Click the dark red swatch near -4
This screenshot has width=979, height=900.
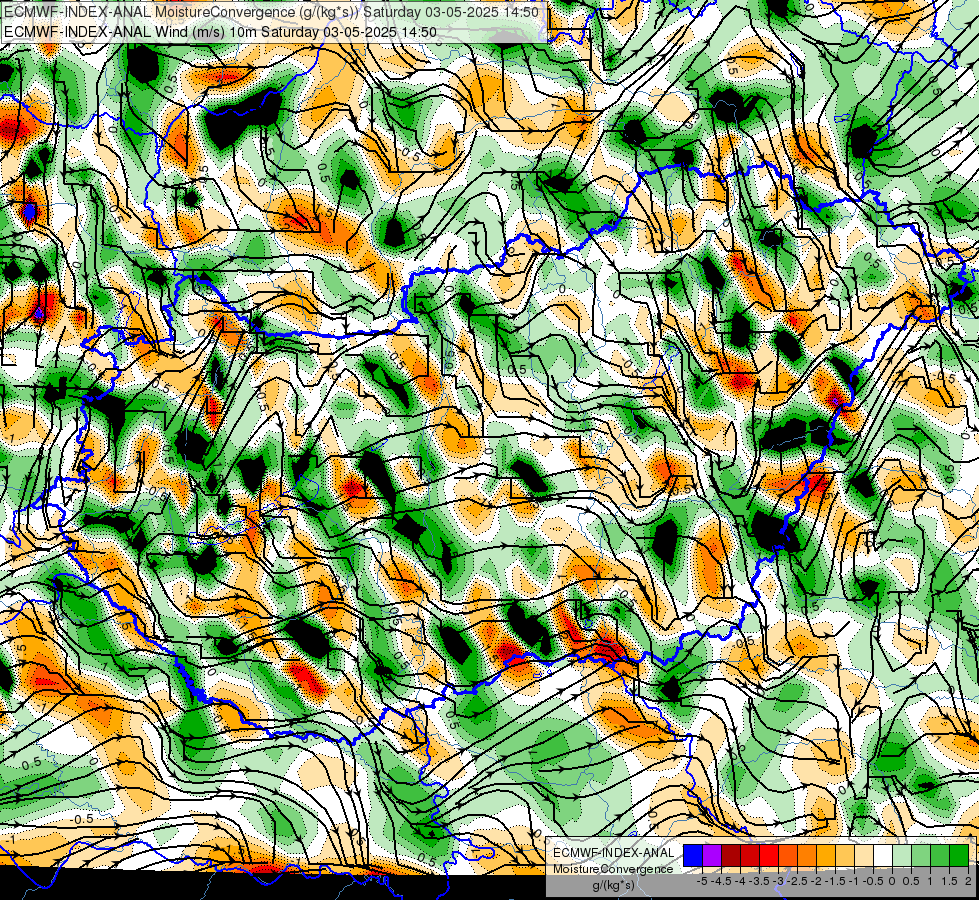coord(731,856)
